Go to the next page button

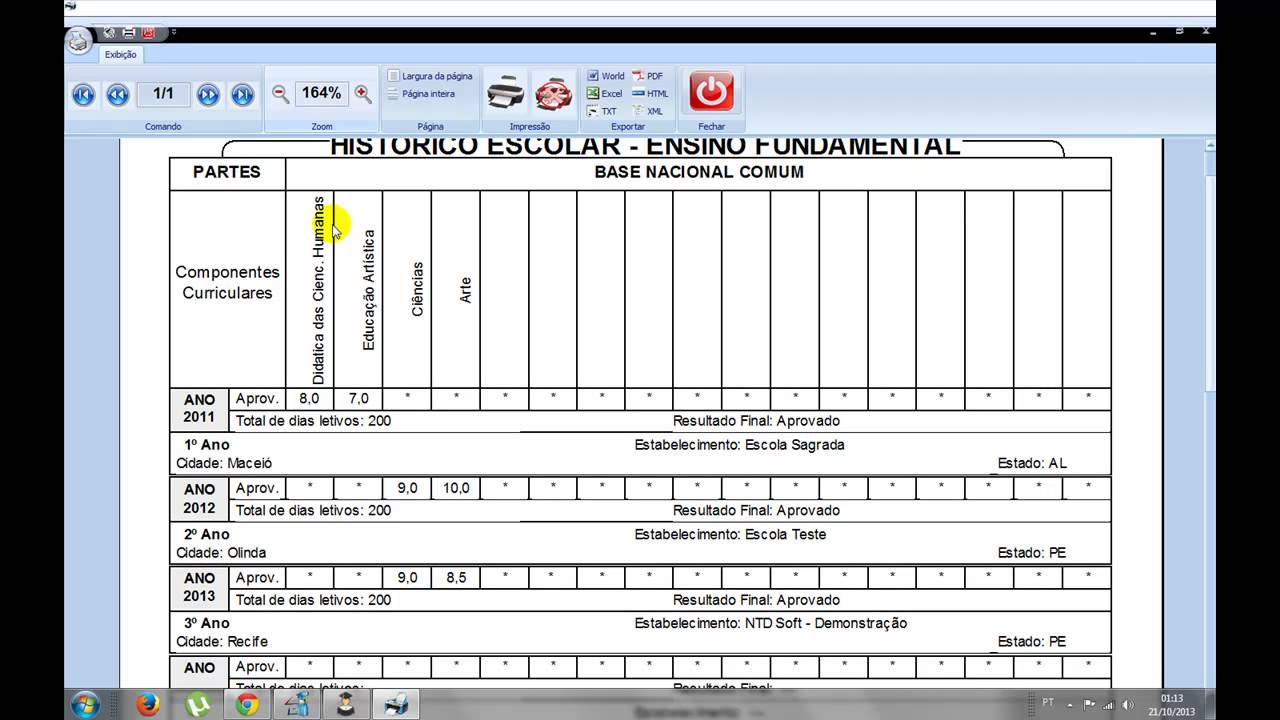pyautogui.click(x=208, y=95)
